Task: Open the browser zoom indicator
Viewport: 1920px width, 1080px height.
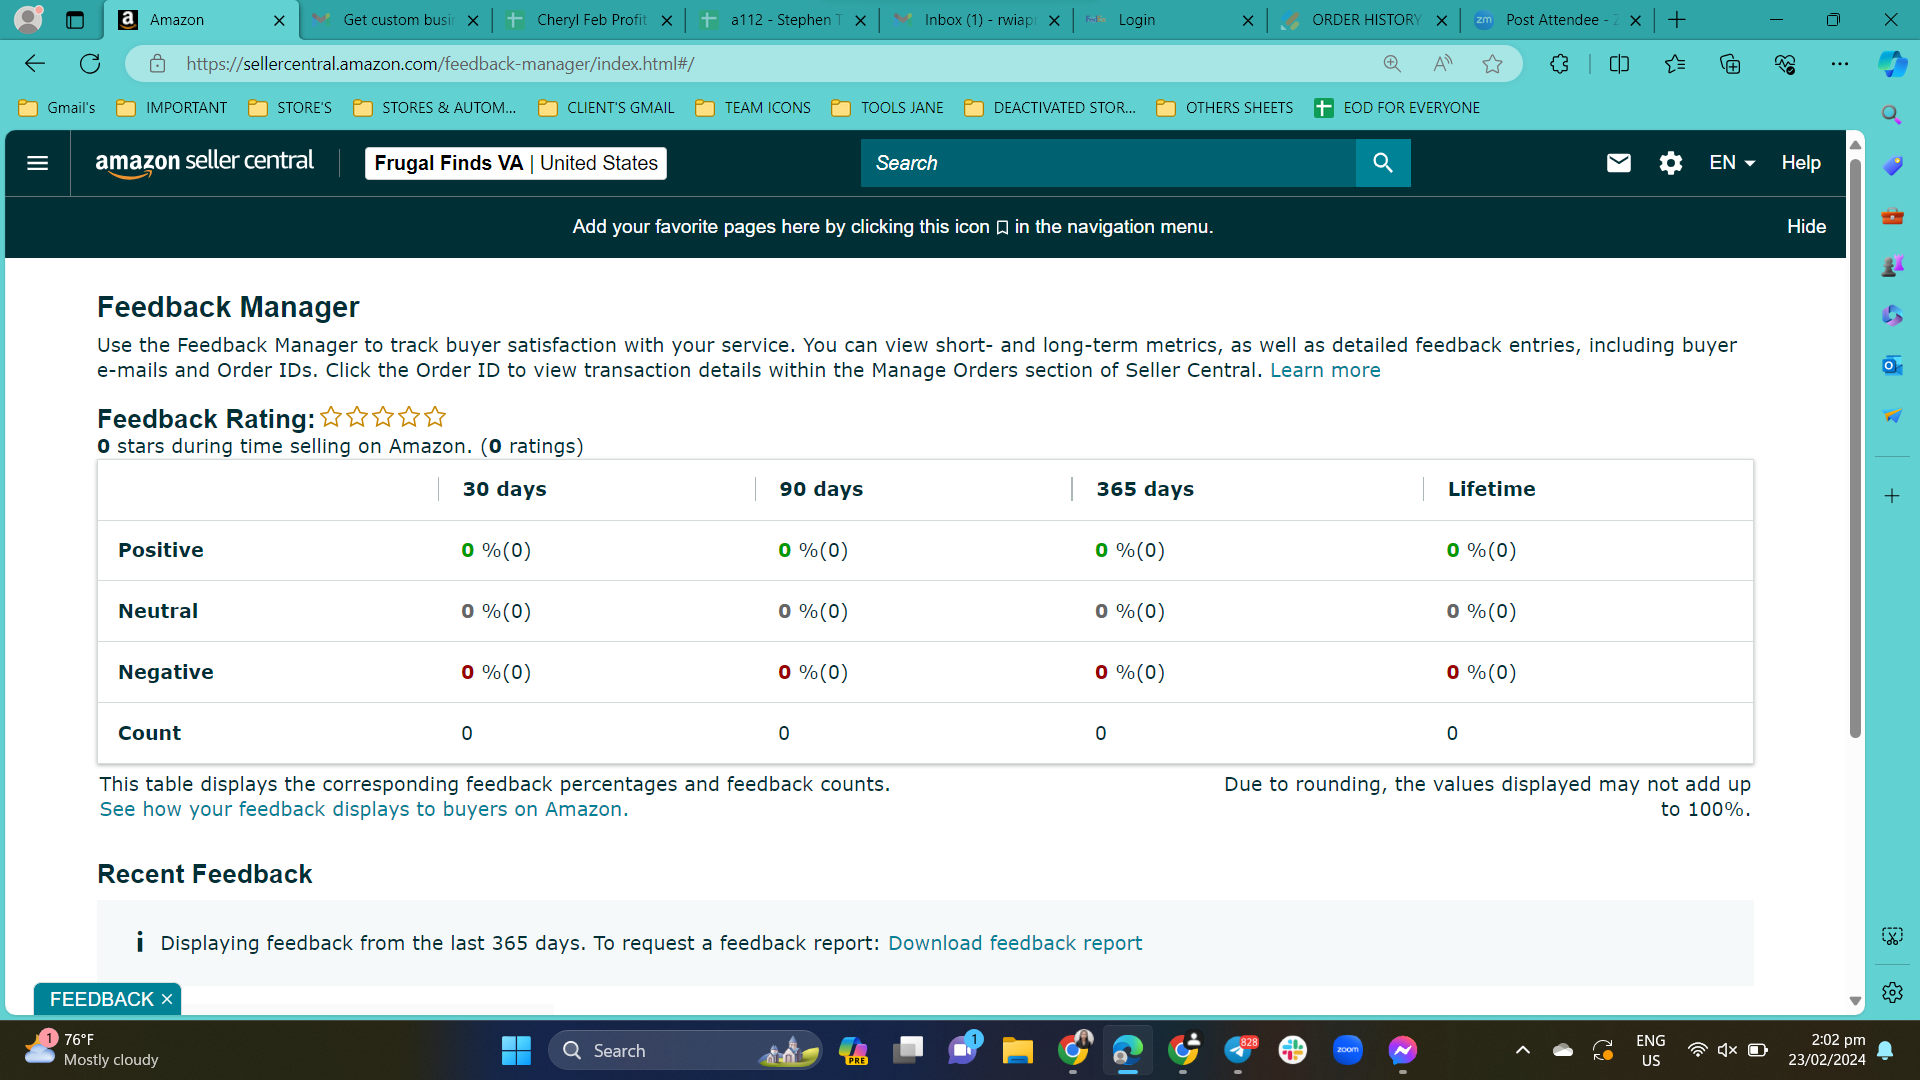Action: tap(1392, 64)
